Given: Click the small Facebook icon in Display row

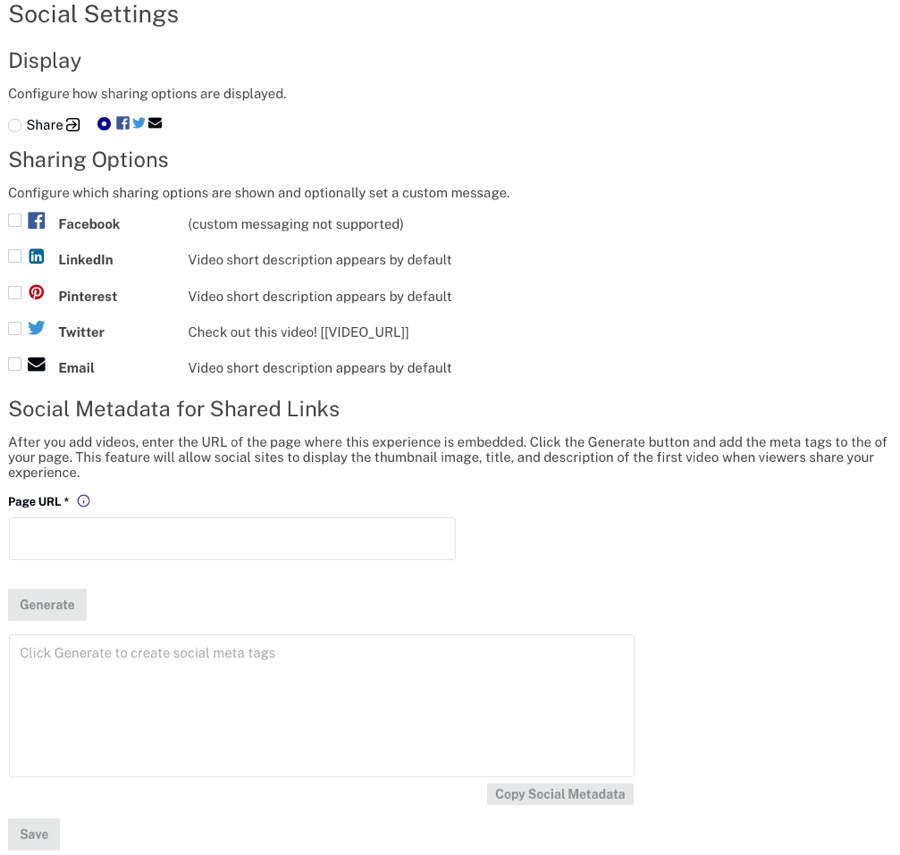Looking at the screenshot, I should pos(123,123).
